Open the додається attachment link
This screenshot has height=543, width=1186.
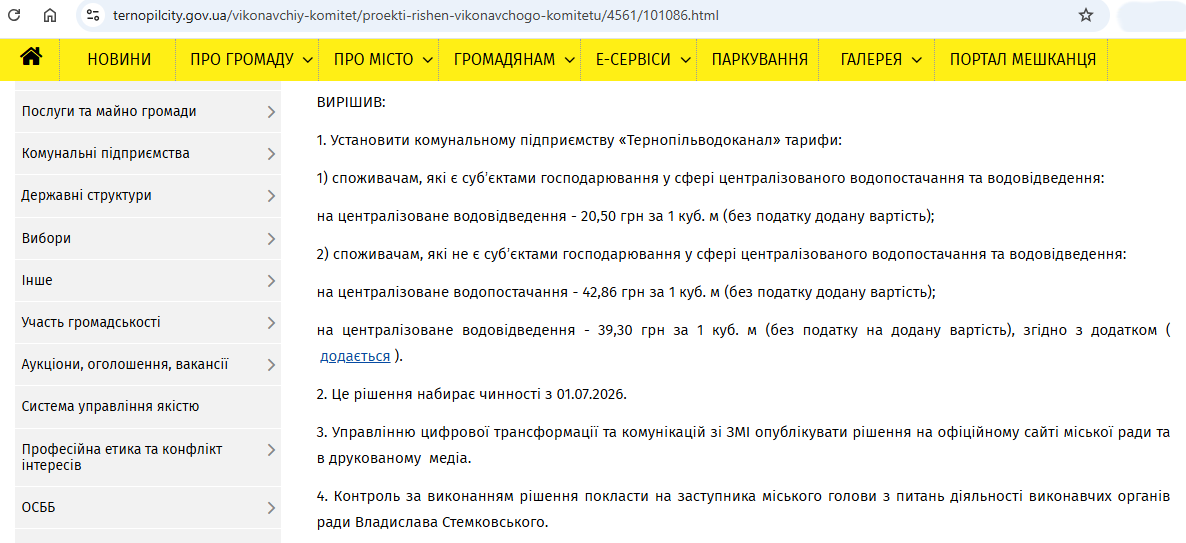(x=355, y=356)
